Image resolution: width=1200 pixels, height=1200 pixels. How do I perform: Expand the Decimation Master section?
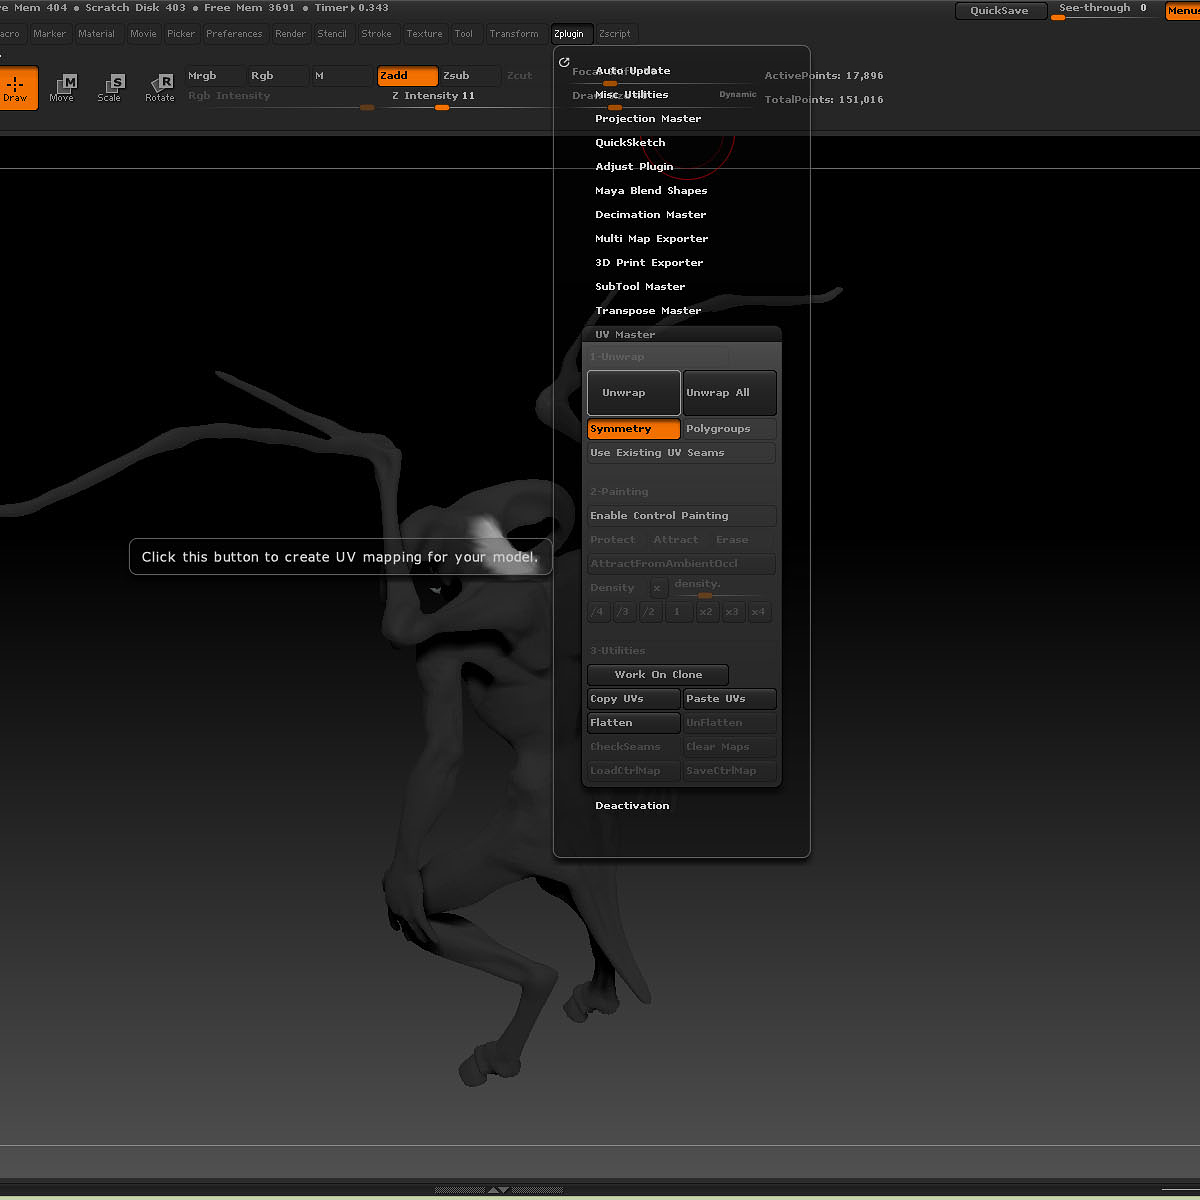click(x=650, y=215)
